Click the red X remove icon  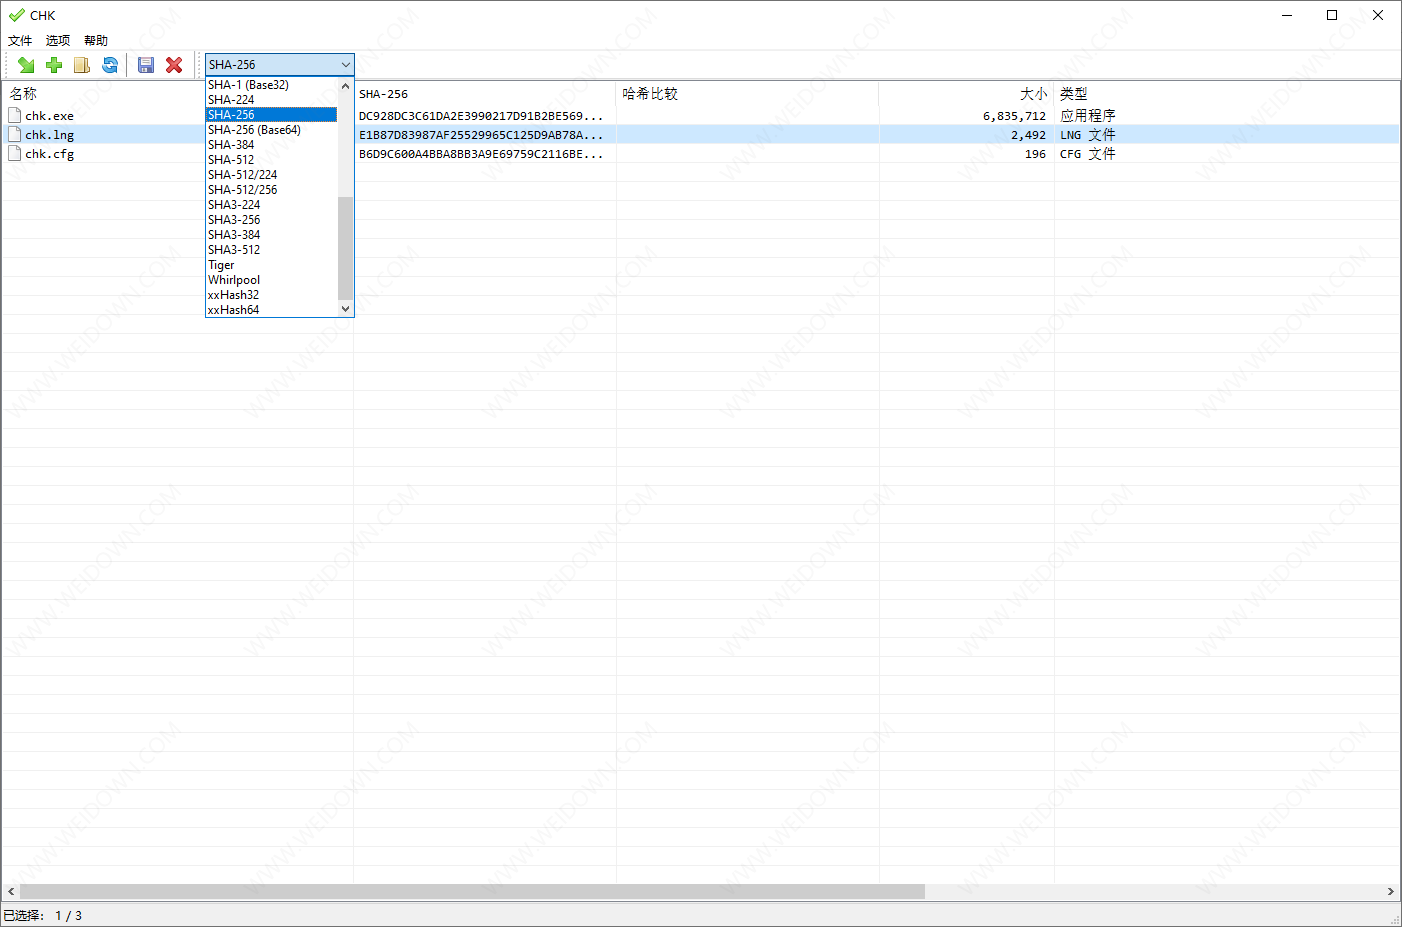pyautogui.click(x=174, y=65)
